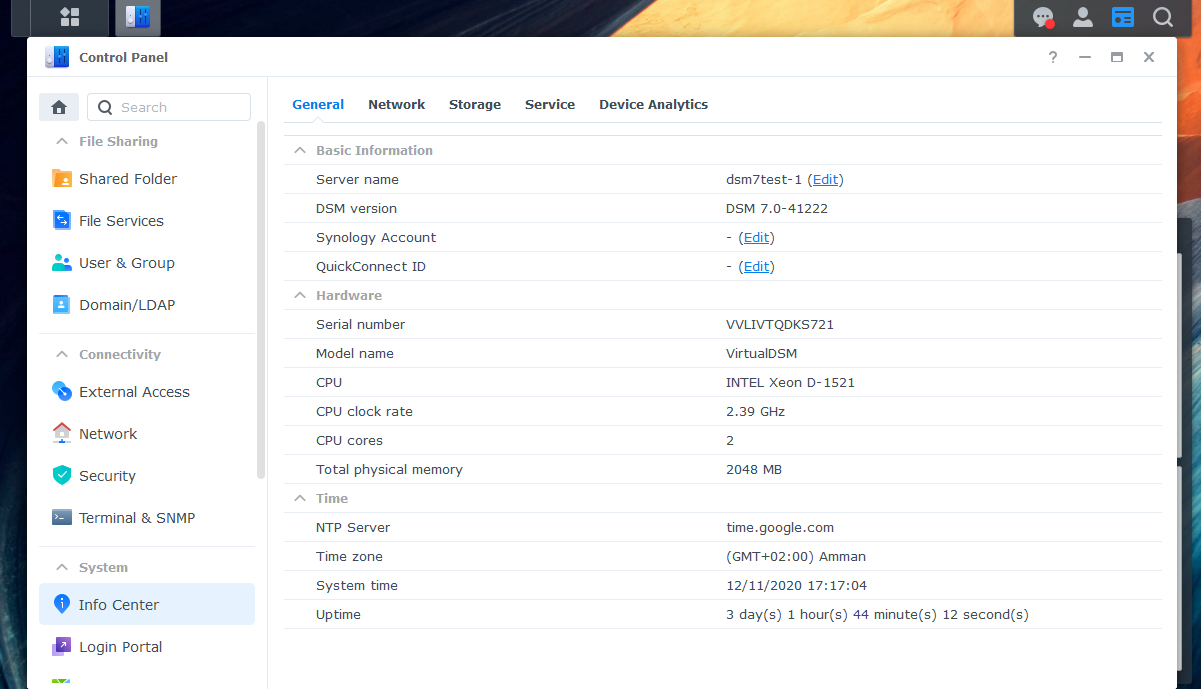Select the General tab
Image resolution: width=1201 pixels, height=689 pixels.
point(318,104)
